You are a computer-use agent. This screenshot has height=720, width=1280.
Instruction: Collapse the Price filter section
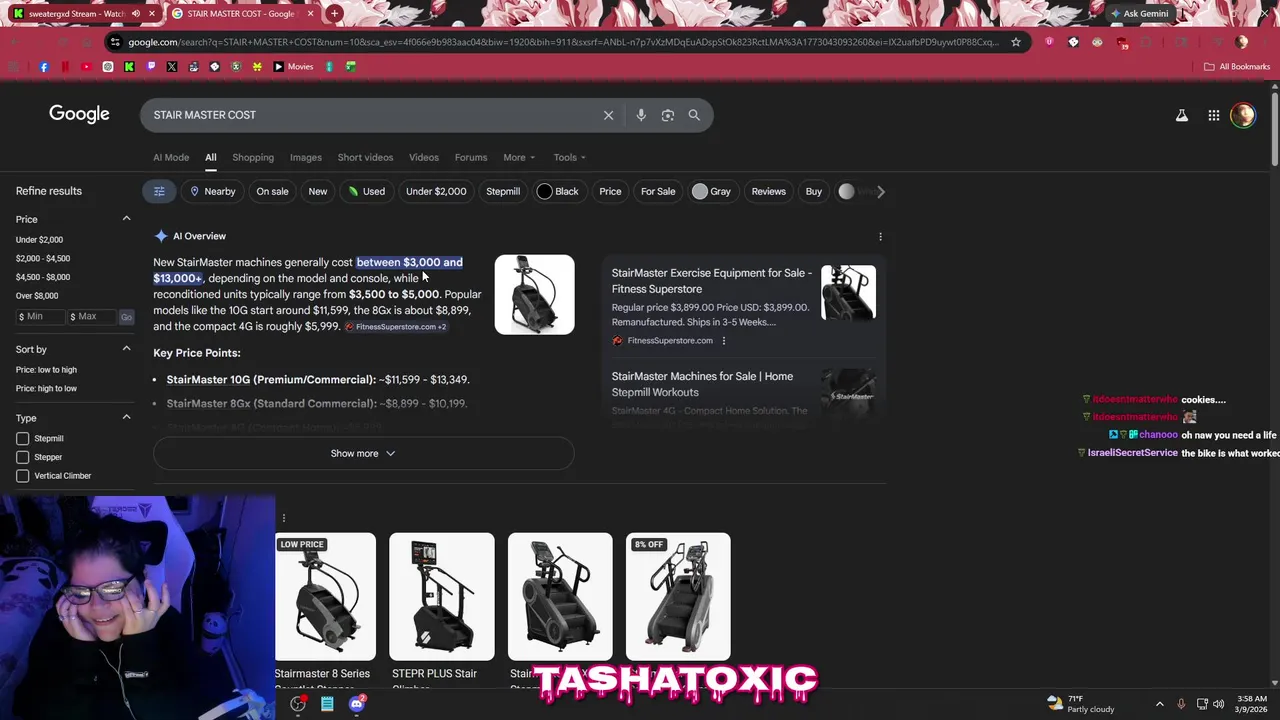coord(126,219)
